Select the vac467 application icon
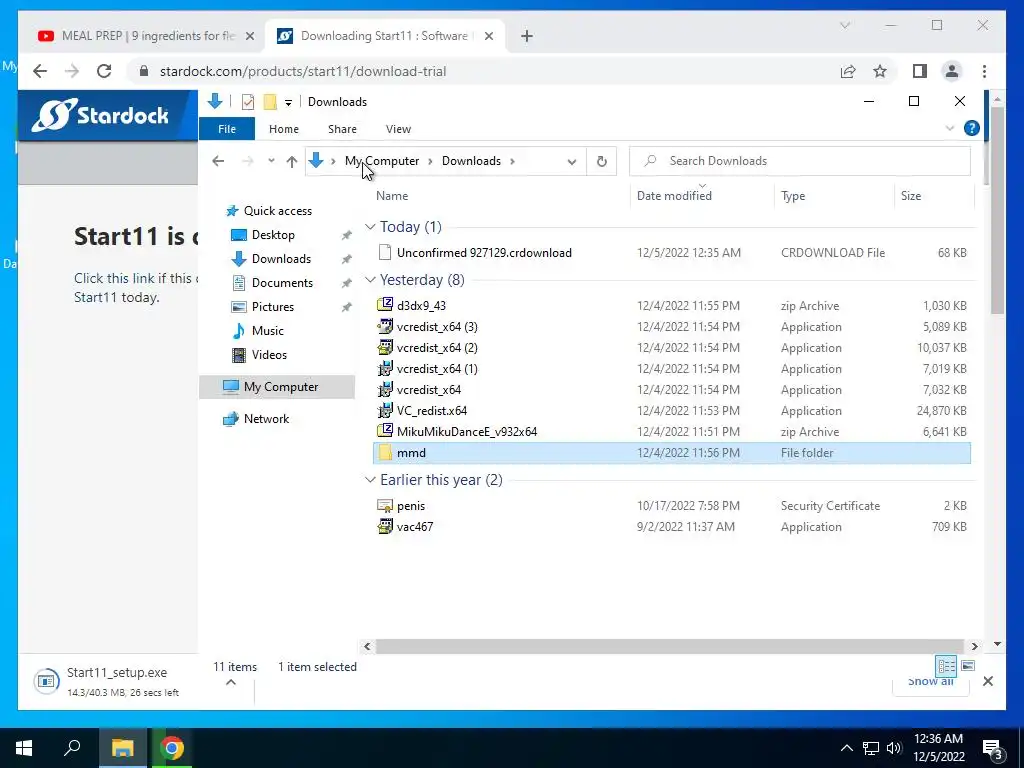Viewport: 1024px width, 768px height. (385, 526)
